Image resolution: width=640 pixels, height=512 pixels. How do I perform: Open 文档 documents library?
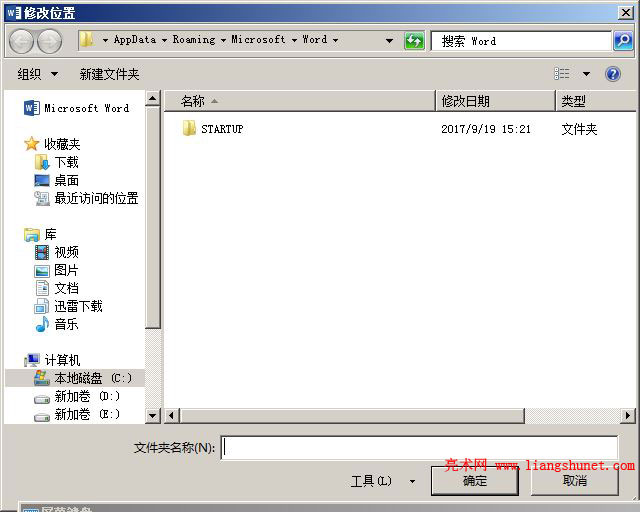point(56,288)
